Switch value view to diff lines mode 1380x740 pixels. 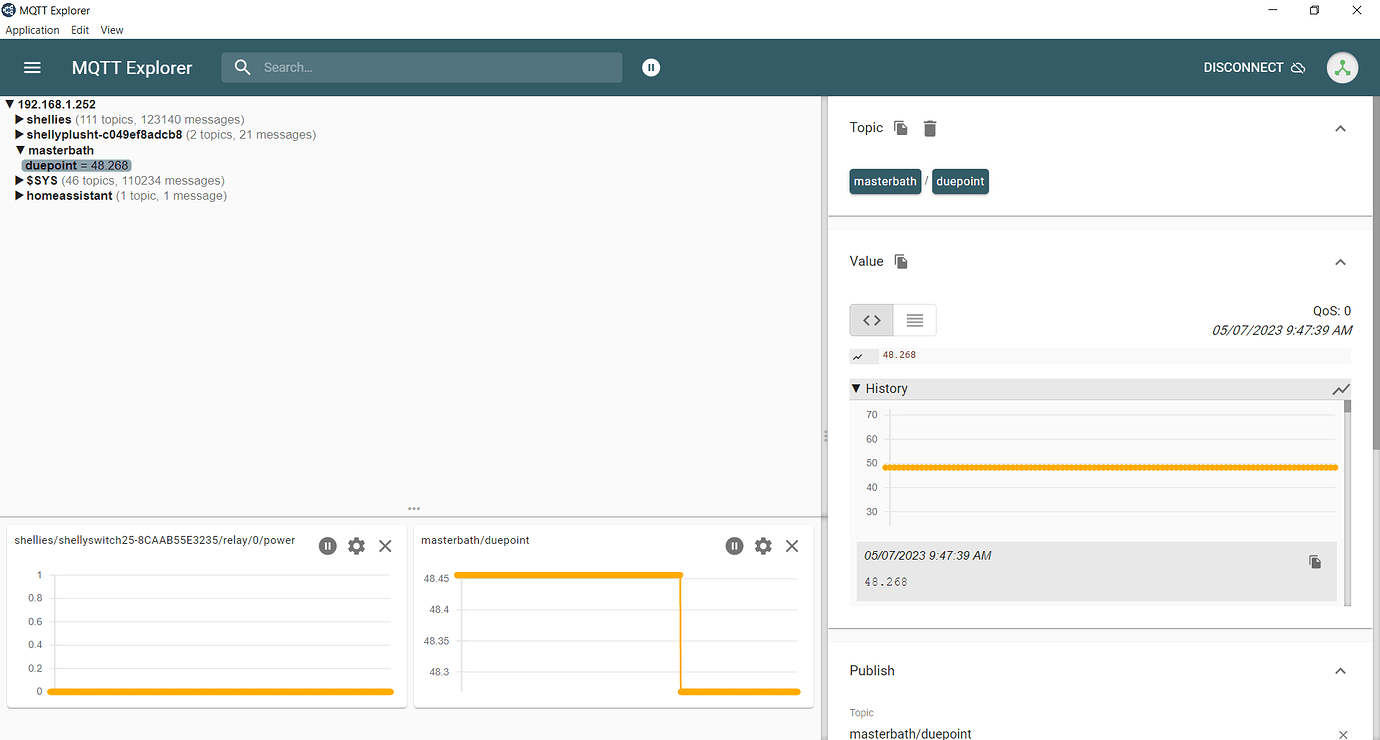coord(914,321)
